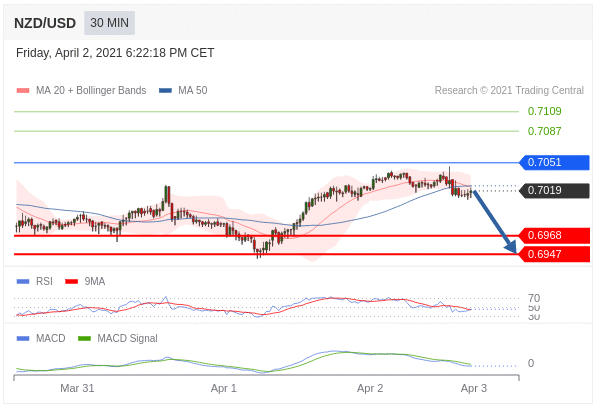This screenshot has height=409, width=602.
Task: Click the red 0.6947 support price tag
Action: click(x=554, y=254)
